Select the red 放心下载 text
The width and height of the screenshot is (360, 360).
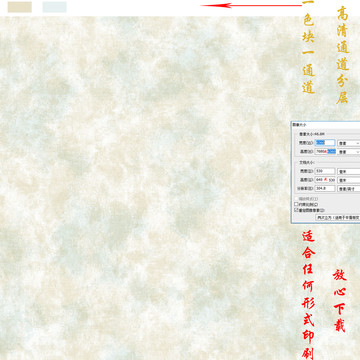[x=340, y=300]
